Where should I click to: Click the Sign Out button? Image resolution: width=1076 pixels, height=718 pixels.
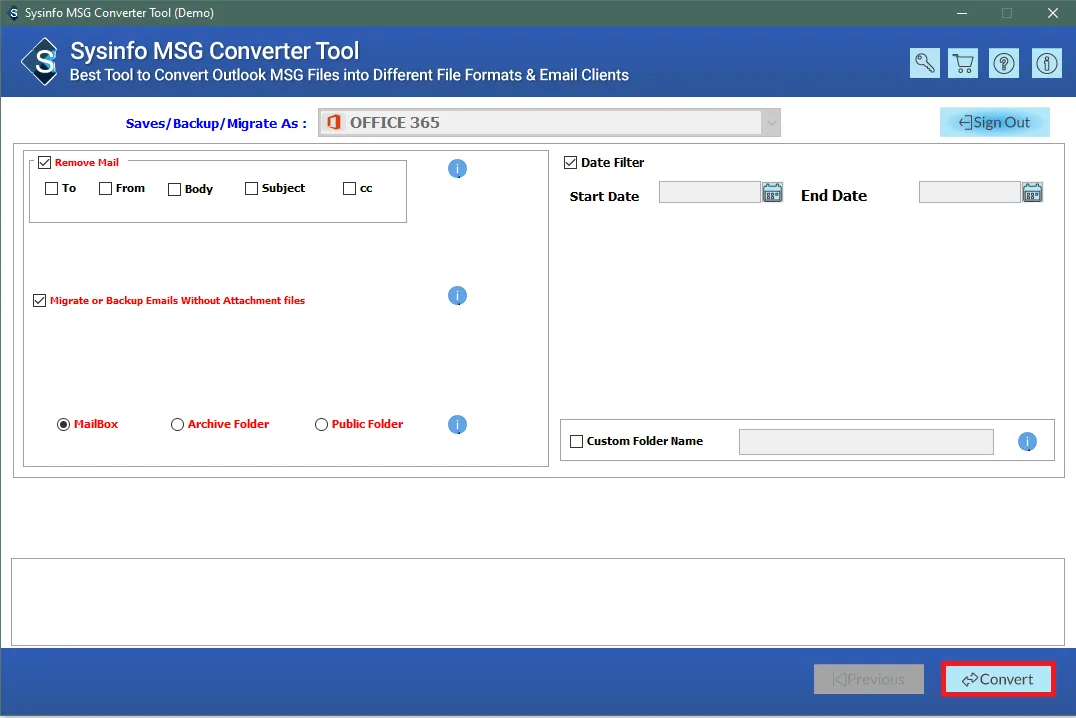(x=994, y=122)
